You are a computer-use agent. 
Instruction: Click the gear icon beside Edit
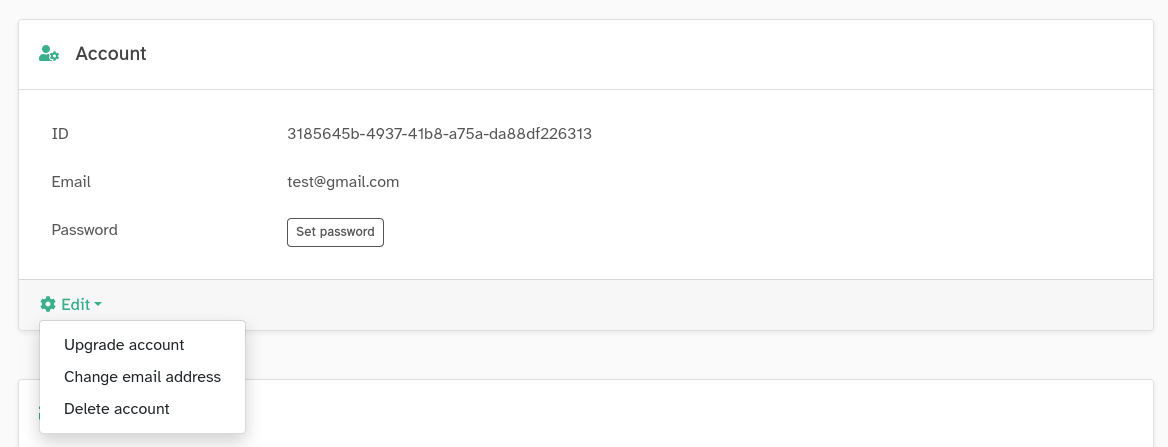click(x=48, y=304)
